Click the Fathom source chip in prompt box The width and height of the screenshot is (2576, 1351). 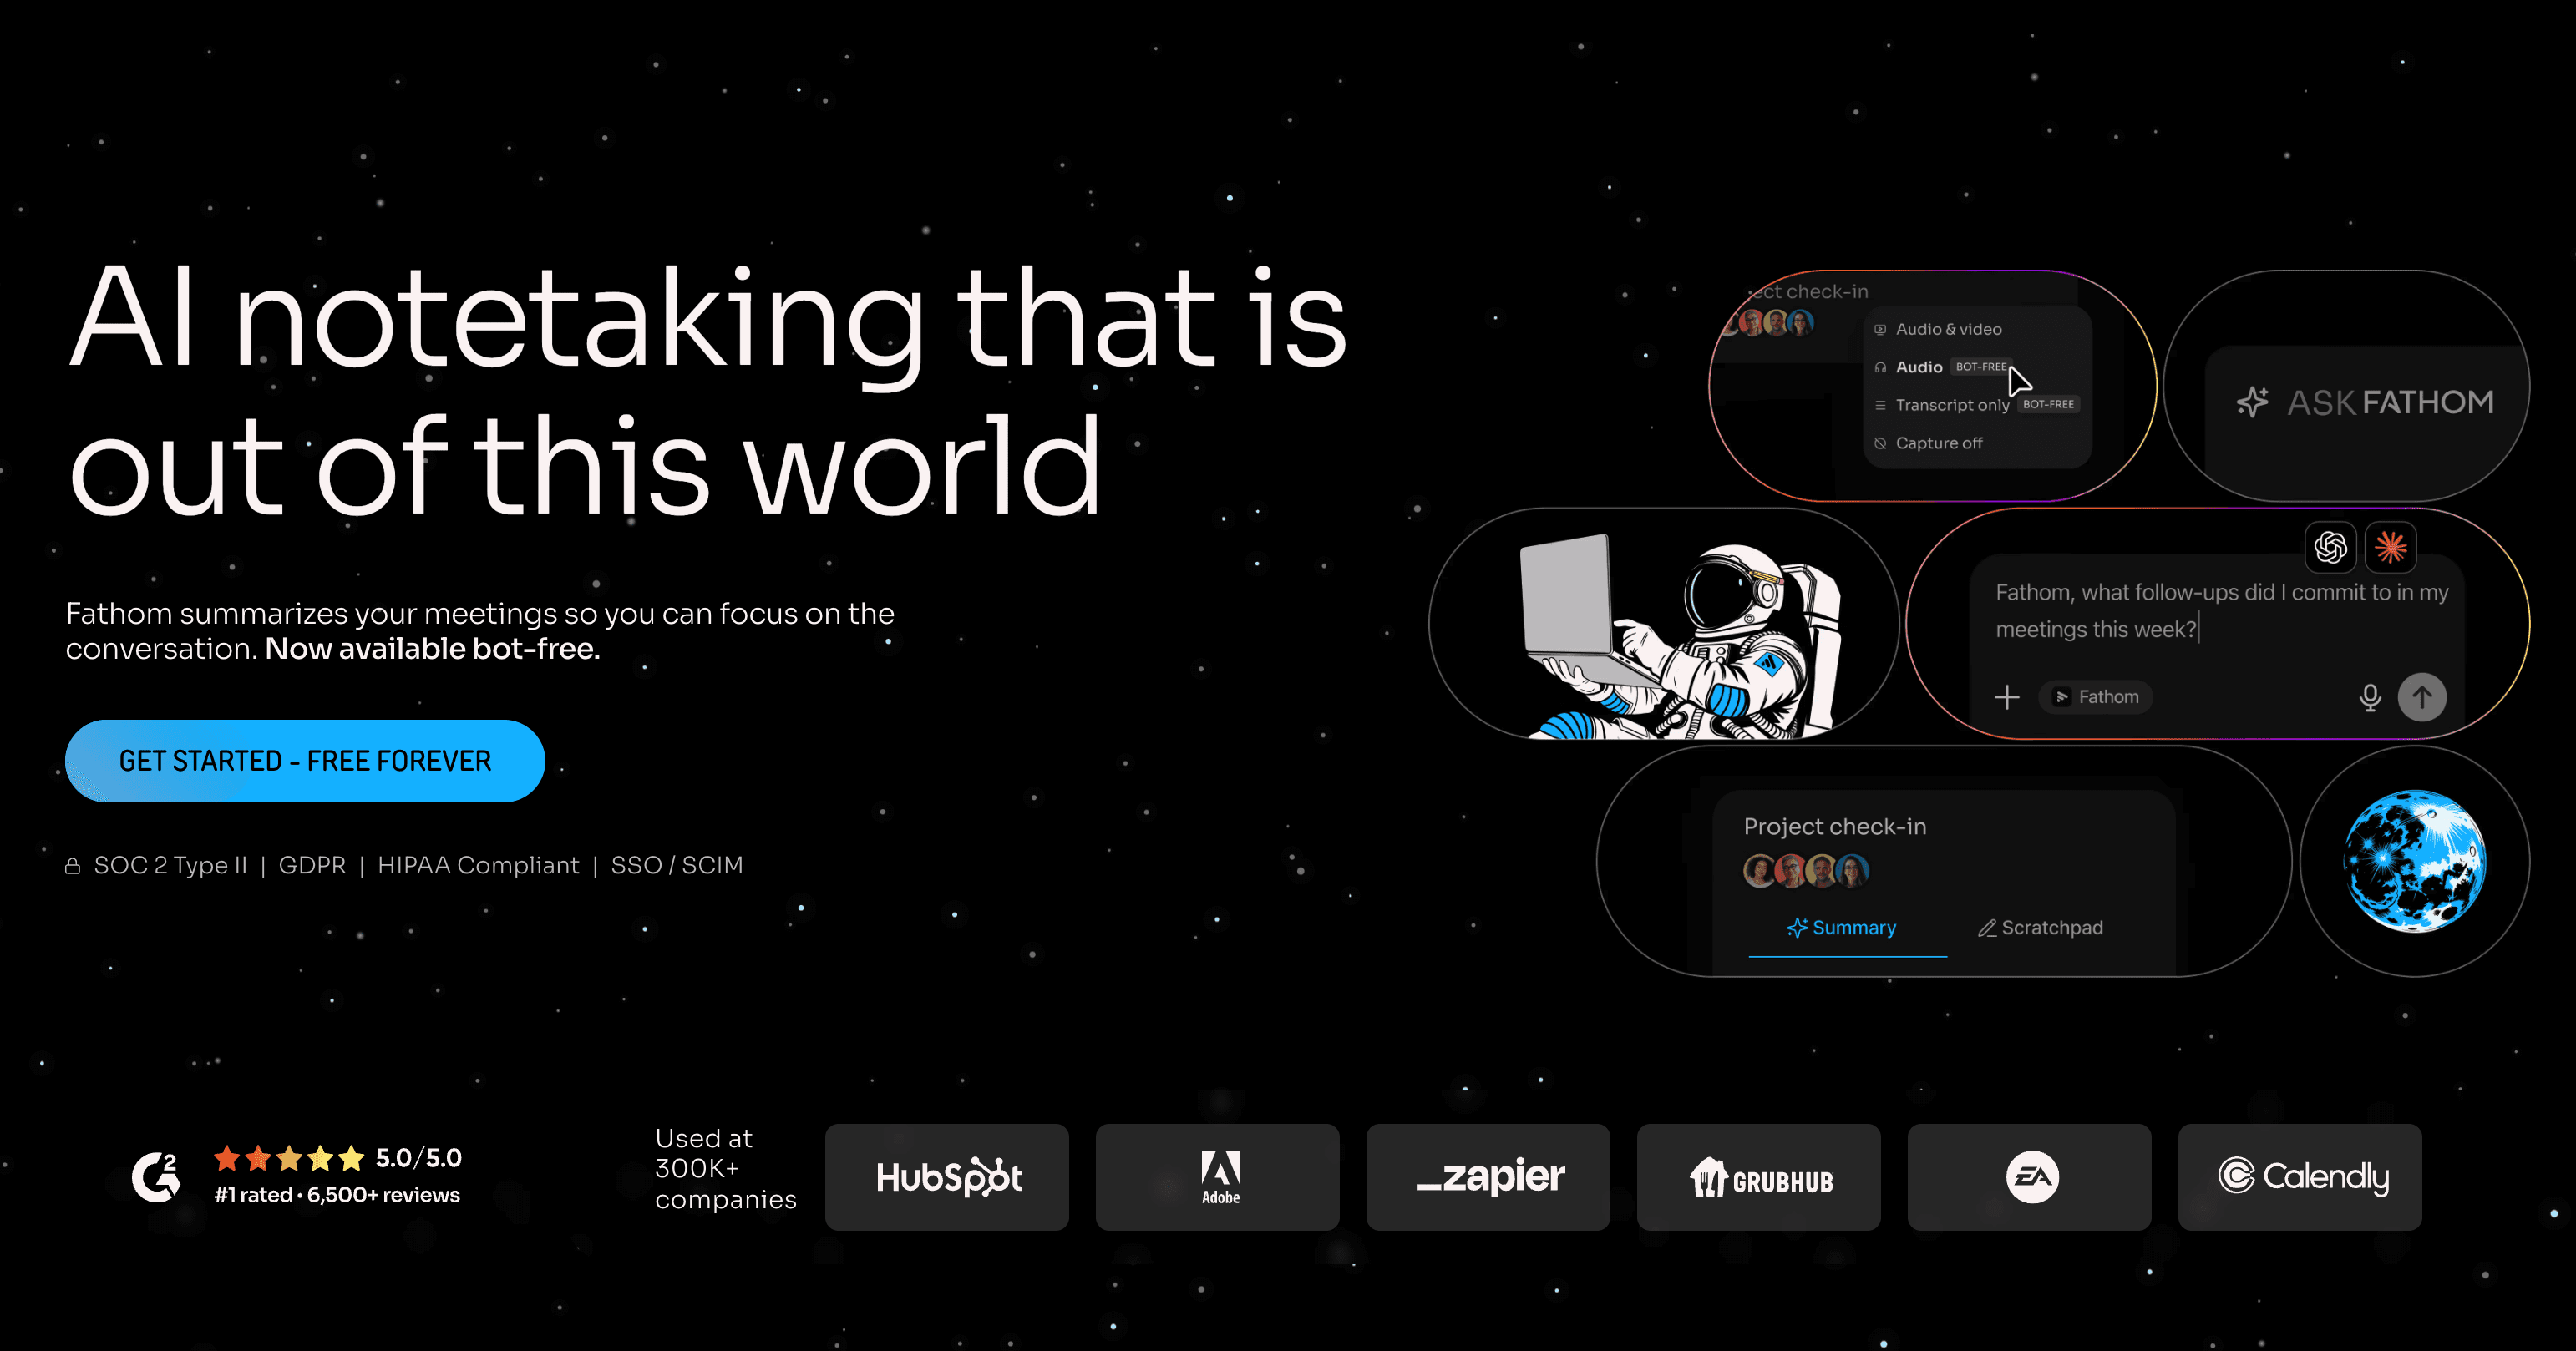pos(2096,697)
